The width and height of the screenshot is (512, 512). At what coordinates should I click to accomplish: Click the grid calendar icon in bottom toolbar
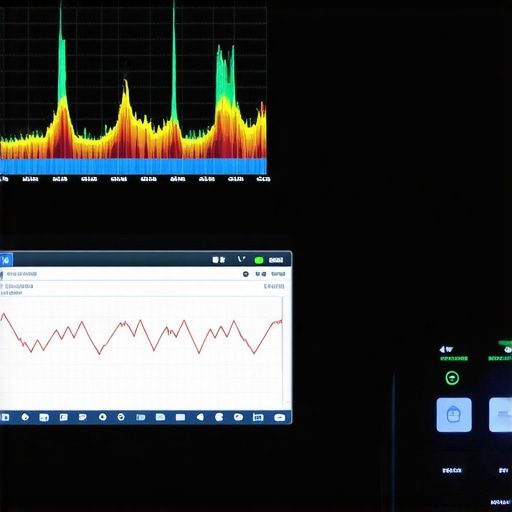click(x=258, y=417)
